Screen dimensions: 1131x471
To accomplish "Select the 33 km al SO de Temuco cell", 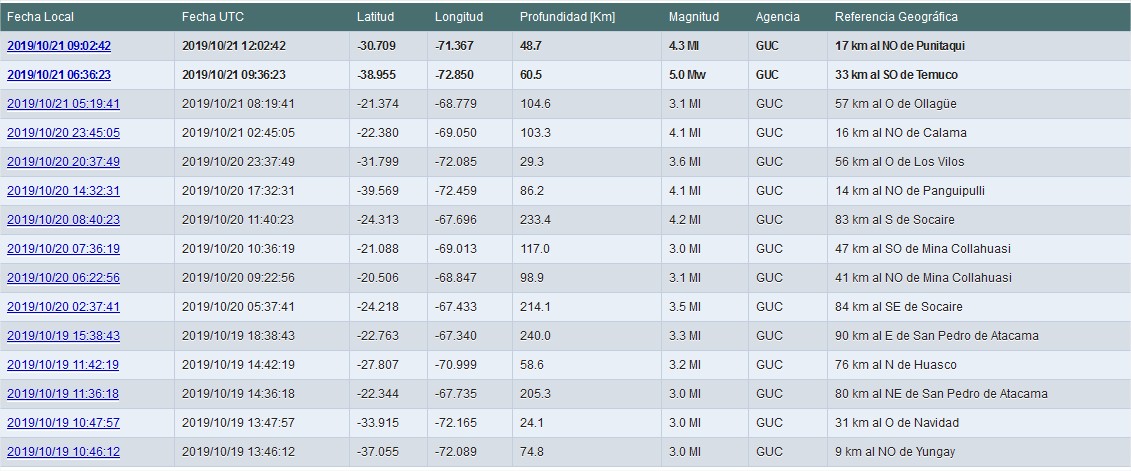I will coord(896,74).
